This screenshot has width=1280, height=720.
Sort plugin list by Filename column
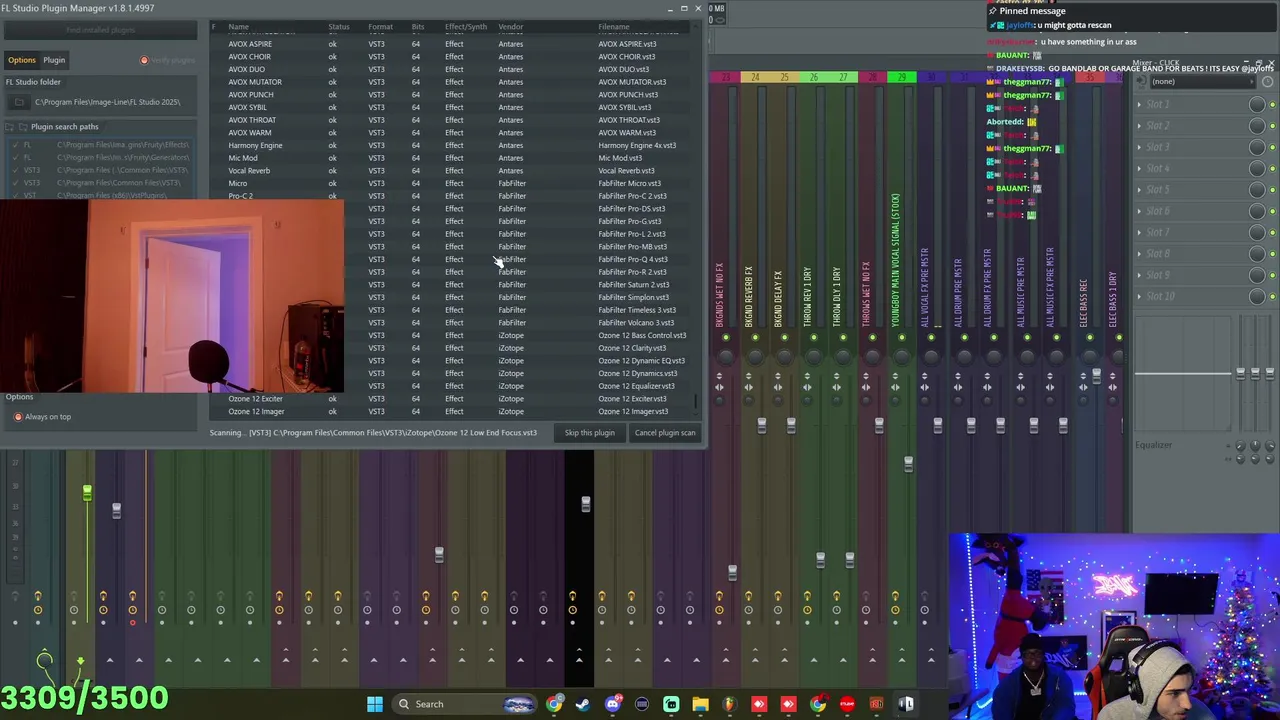tap(614, 27)
